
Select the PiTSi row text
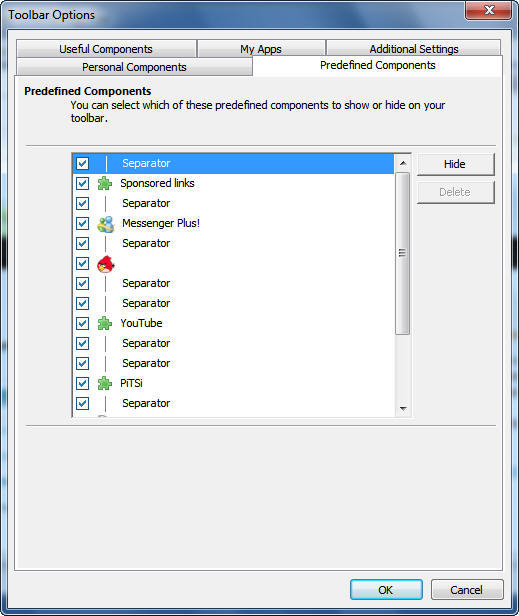coord(131,383)
